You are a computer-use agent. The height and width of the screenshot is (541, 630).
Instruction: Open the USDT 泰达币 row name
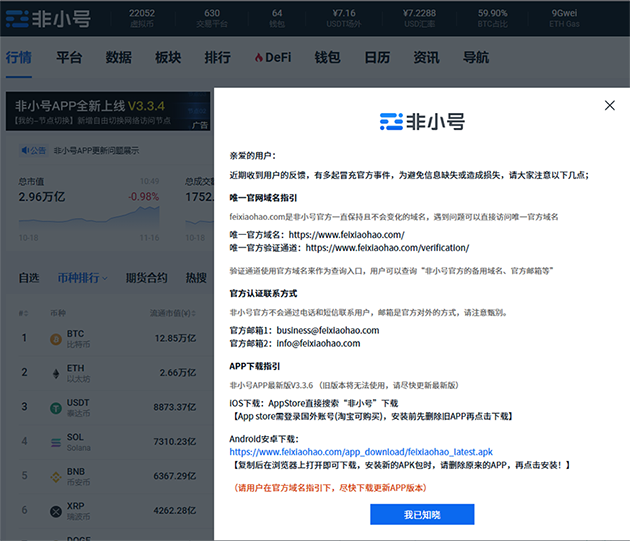(x=78, y=408)
